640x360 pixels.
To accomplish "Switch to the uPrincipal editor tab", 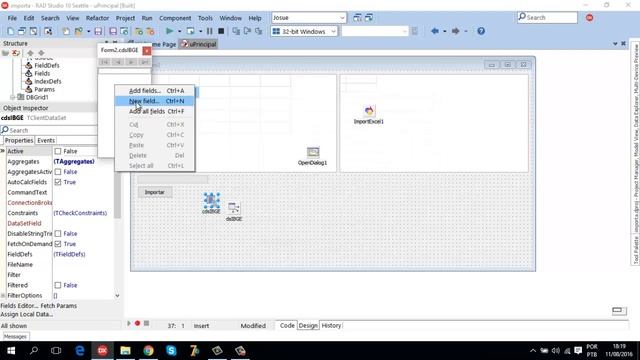I will click(199, 44).
